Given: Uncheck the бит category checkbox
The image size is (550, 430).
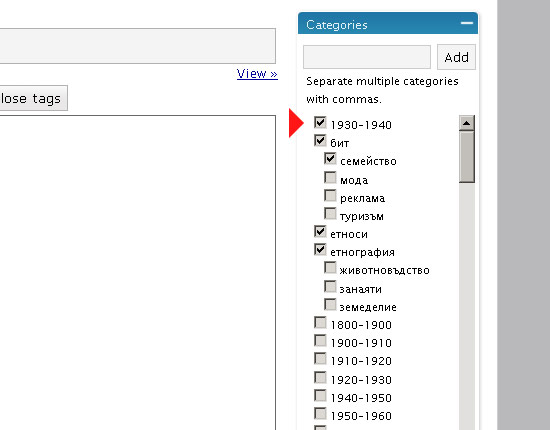Looking at the screenshot, I should point(320,141).
